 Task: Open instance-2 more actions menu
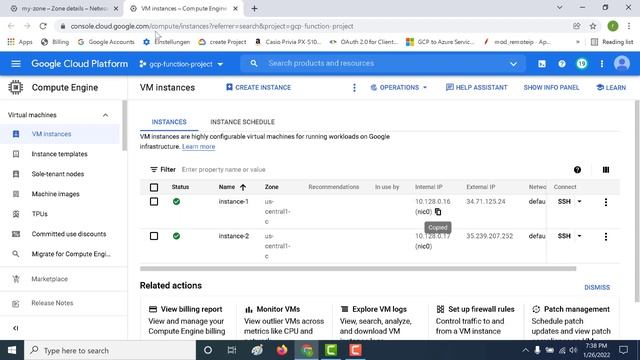[606, 237]
